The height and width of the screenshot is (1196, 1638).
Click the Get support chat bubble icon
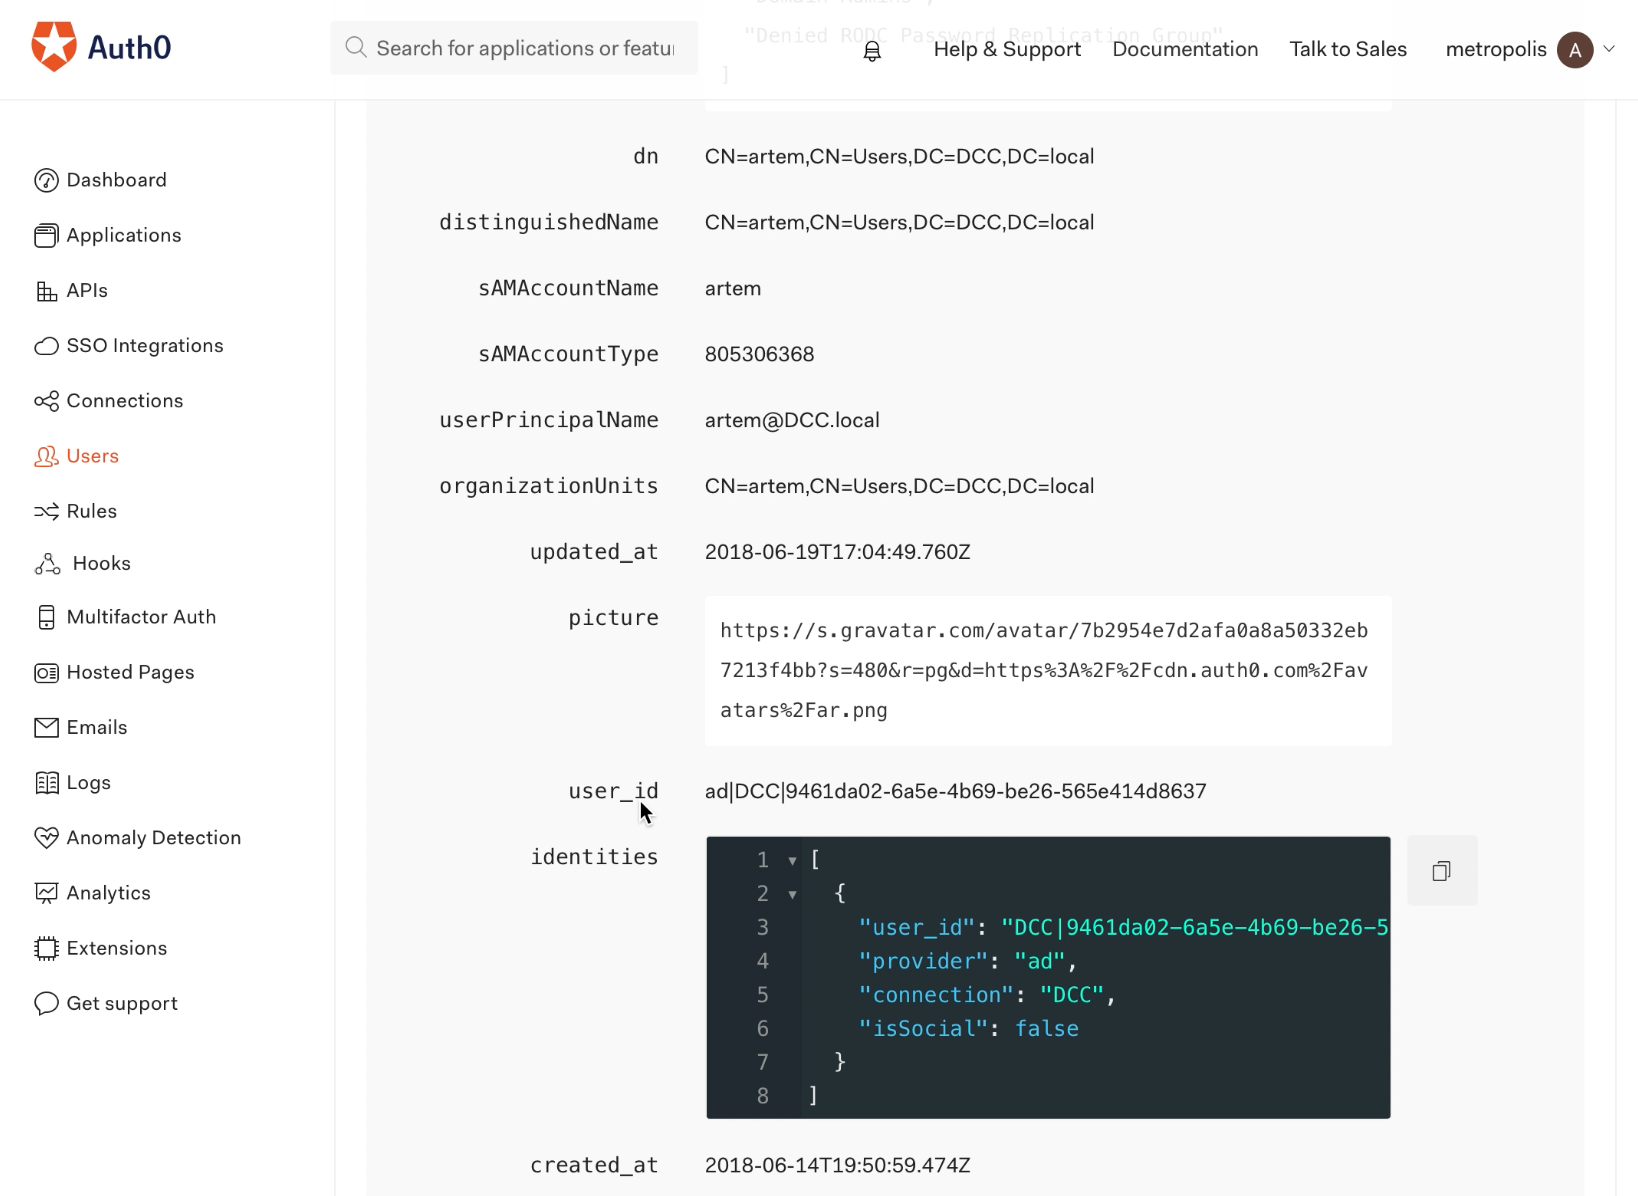click(x=46, y=1003)
